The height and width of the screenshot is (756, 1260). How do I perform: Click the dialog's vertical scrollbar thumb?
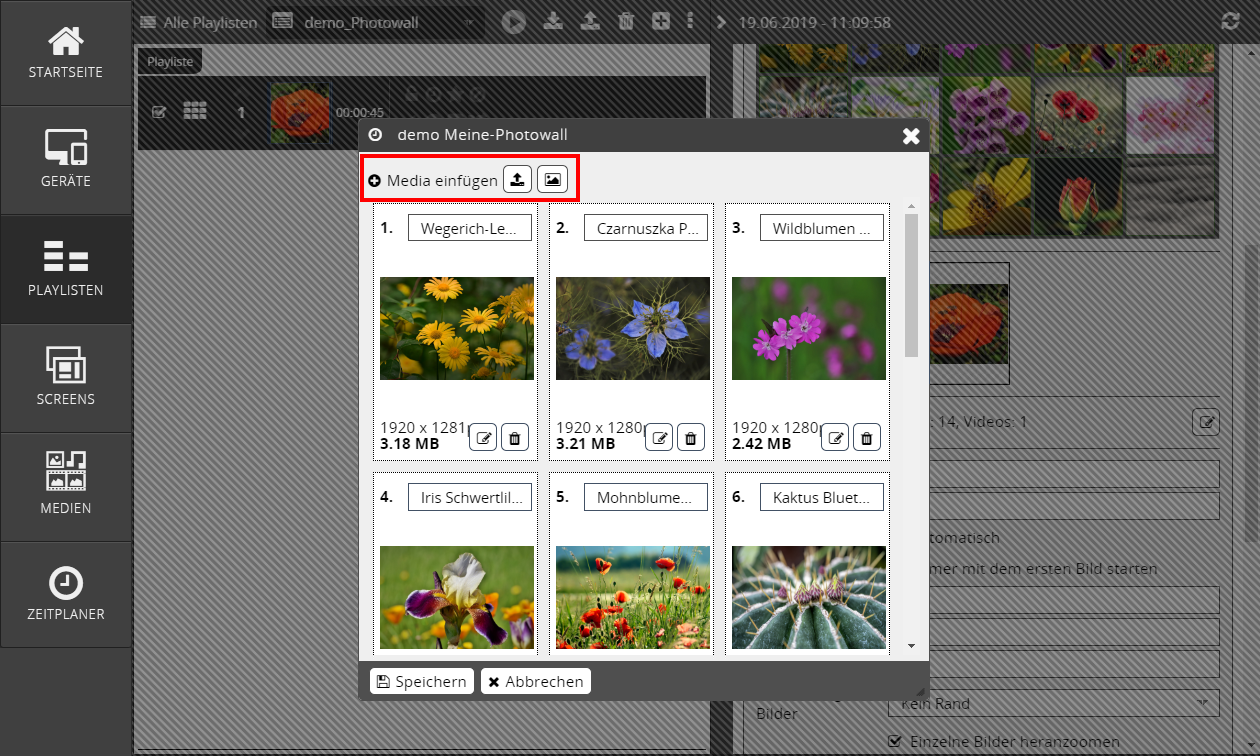click(x=910, y=285)
